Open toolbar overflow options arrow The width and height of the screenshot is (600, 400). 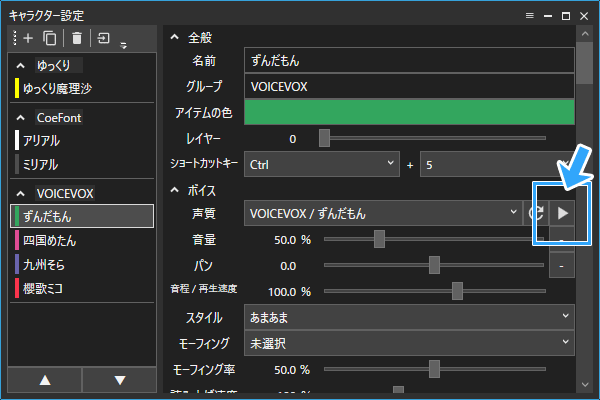pos(123,46)
